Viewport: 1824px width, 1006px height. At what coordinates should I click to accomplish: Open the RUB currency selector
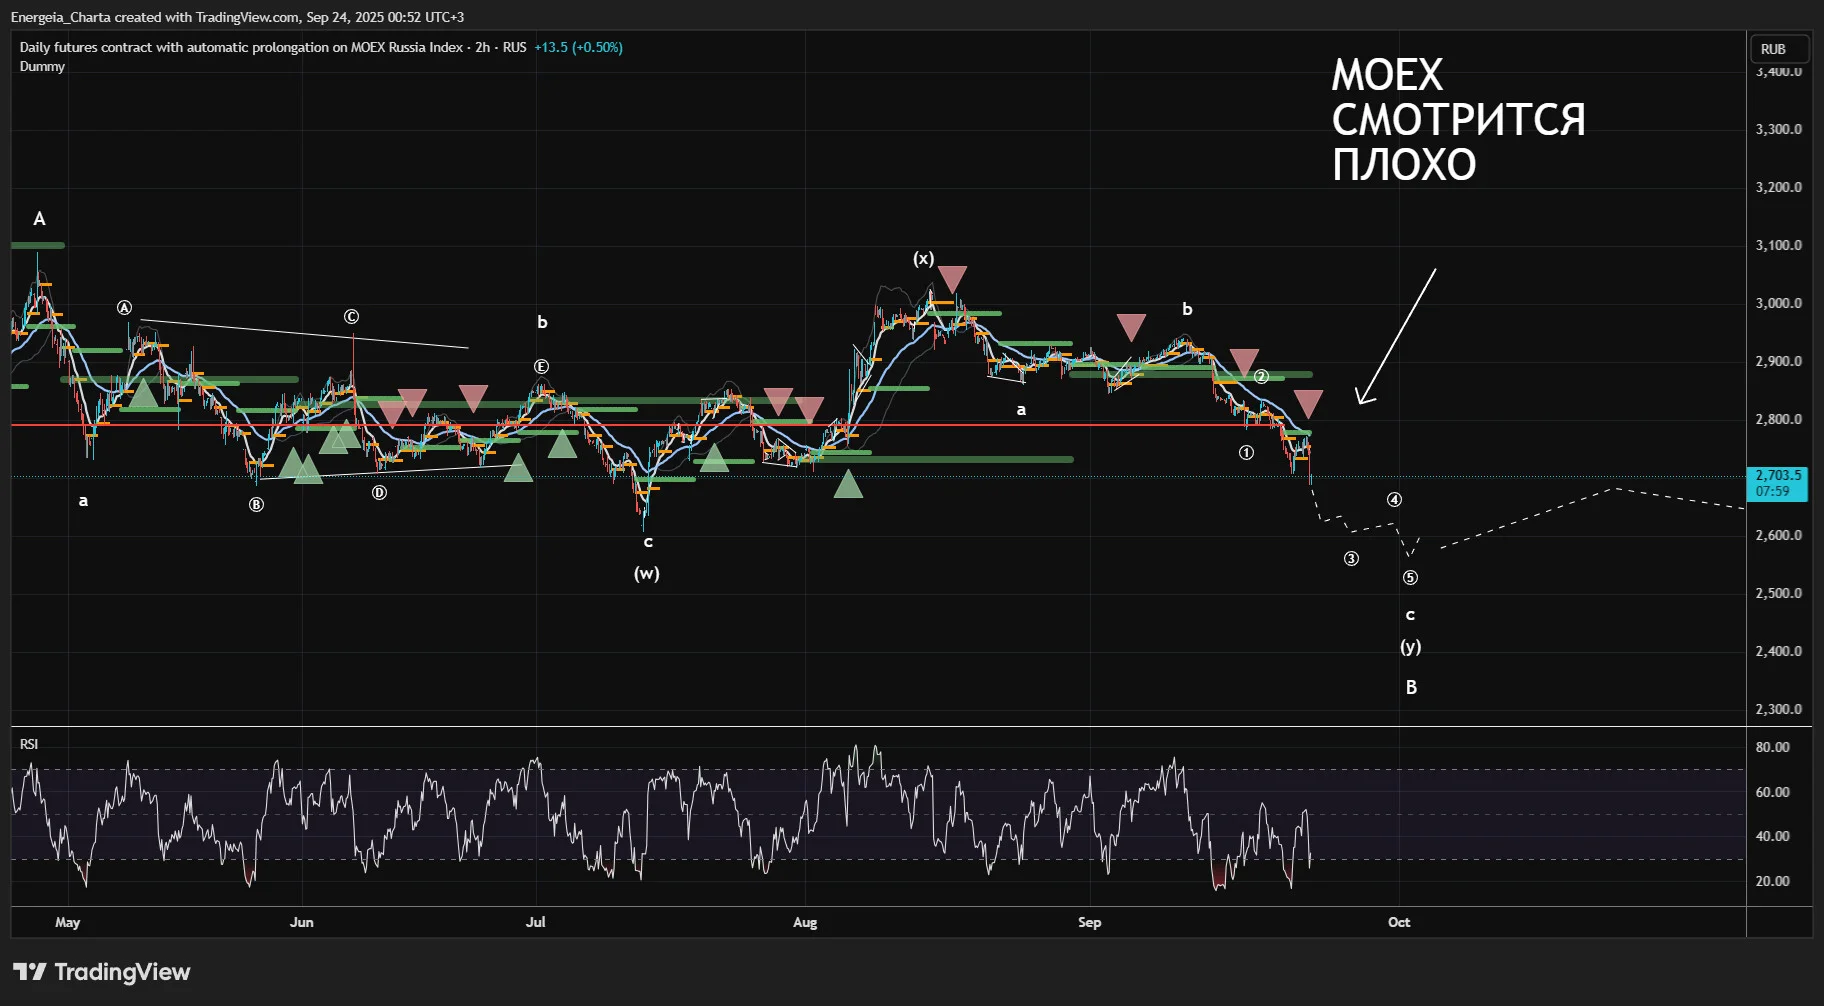point(1780,49)
